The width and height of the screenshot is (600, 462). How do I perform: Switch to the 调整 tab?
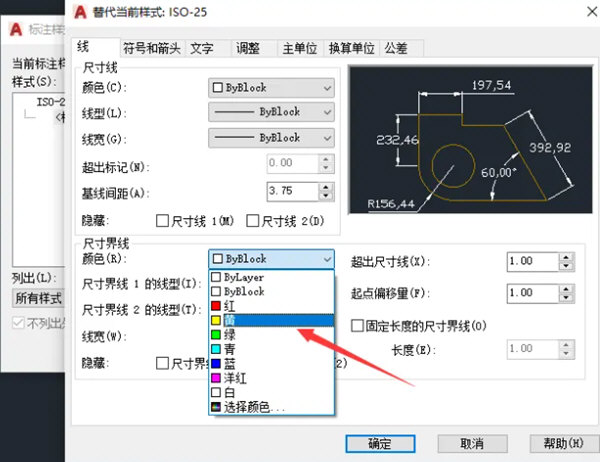click(254, 49)
